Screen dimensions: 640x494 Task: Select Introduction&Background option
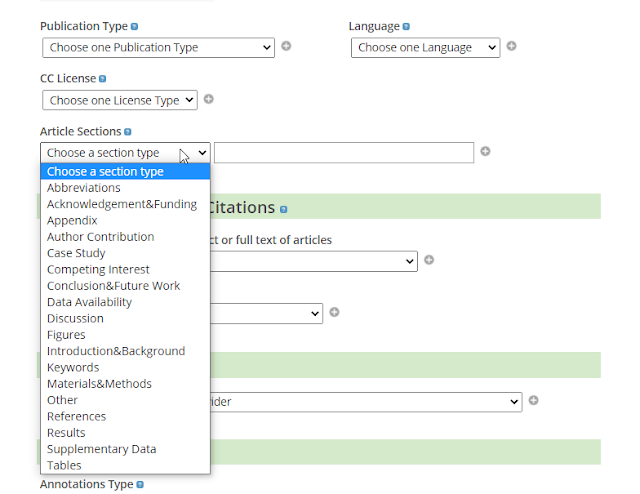click(x=125, y=351)
